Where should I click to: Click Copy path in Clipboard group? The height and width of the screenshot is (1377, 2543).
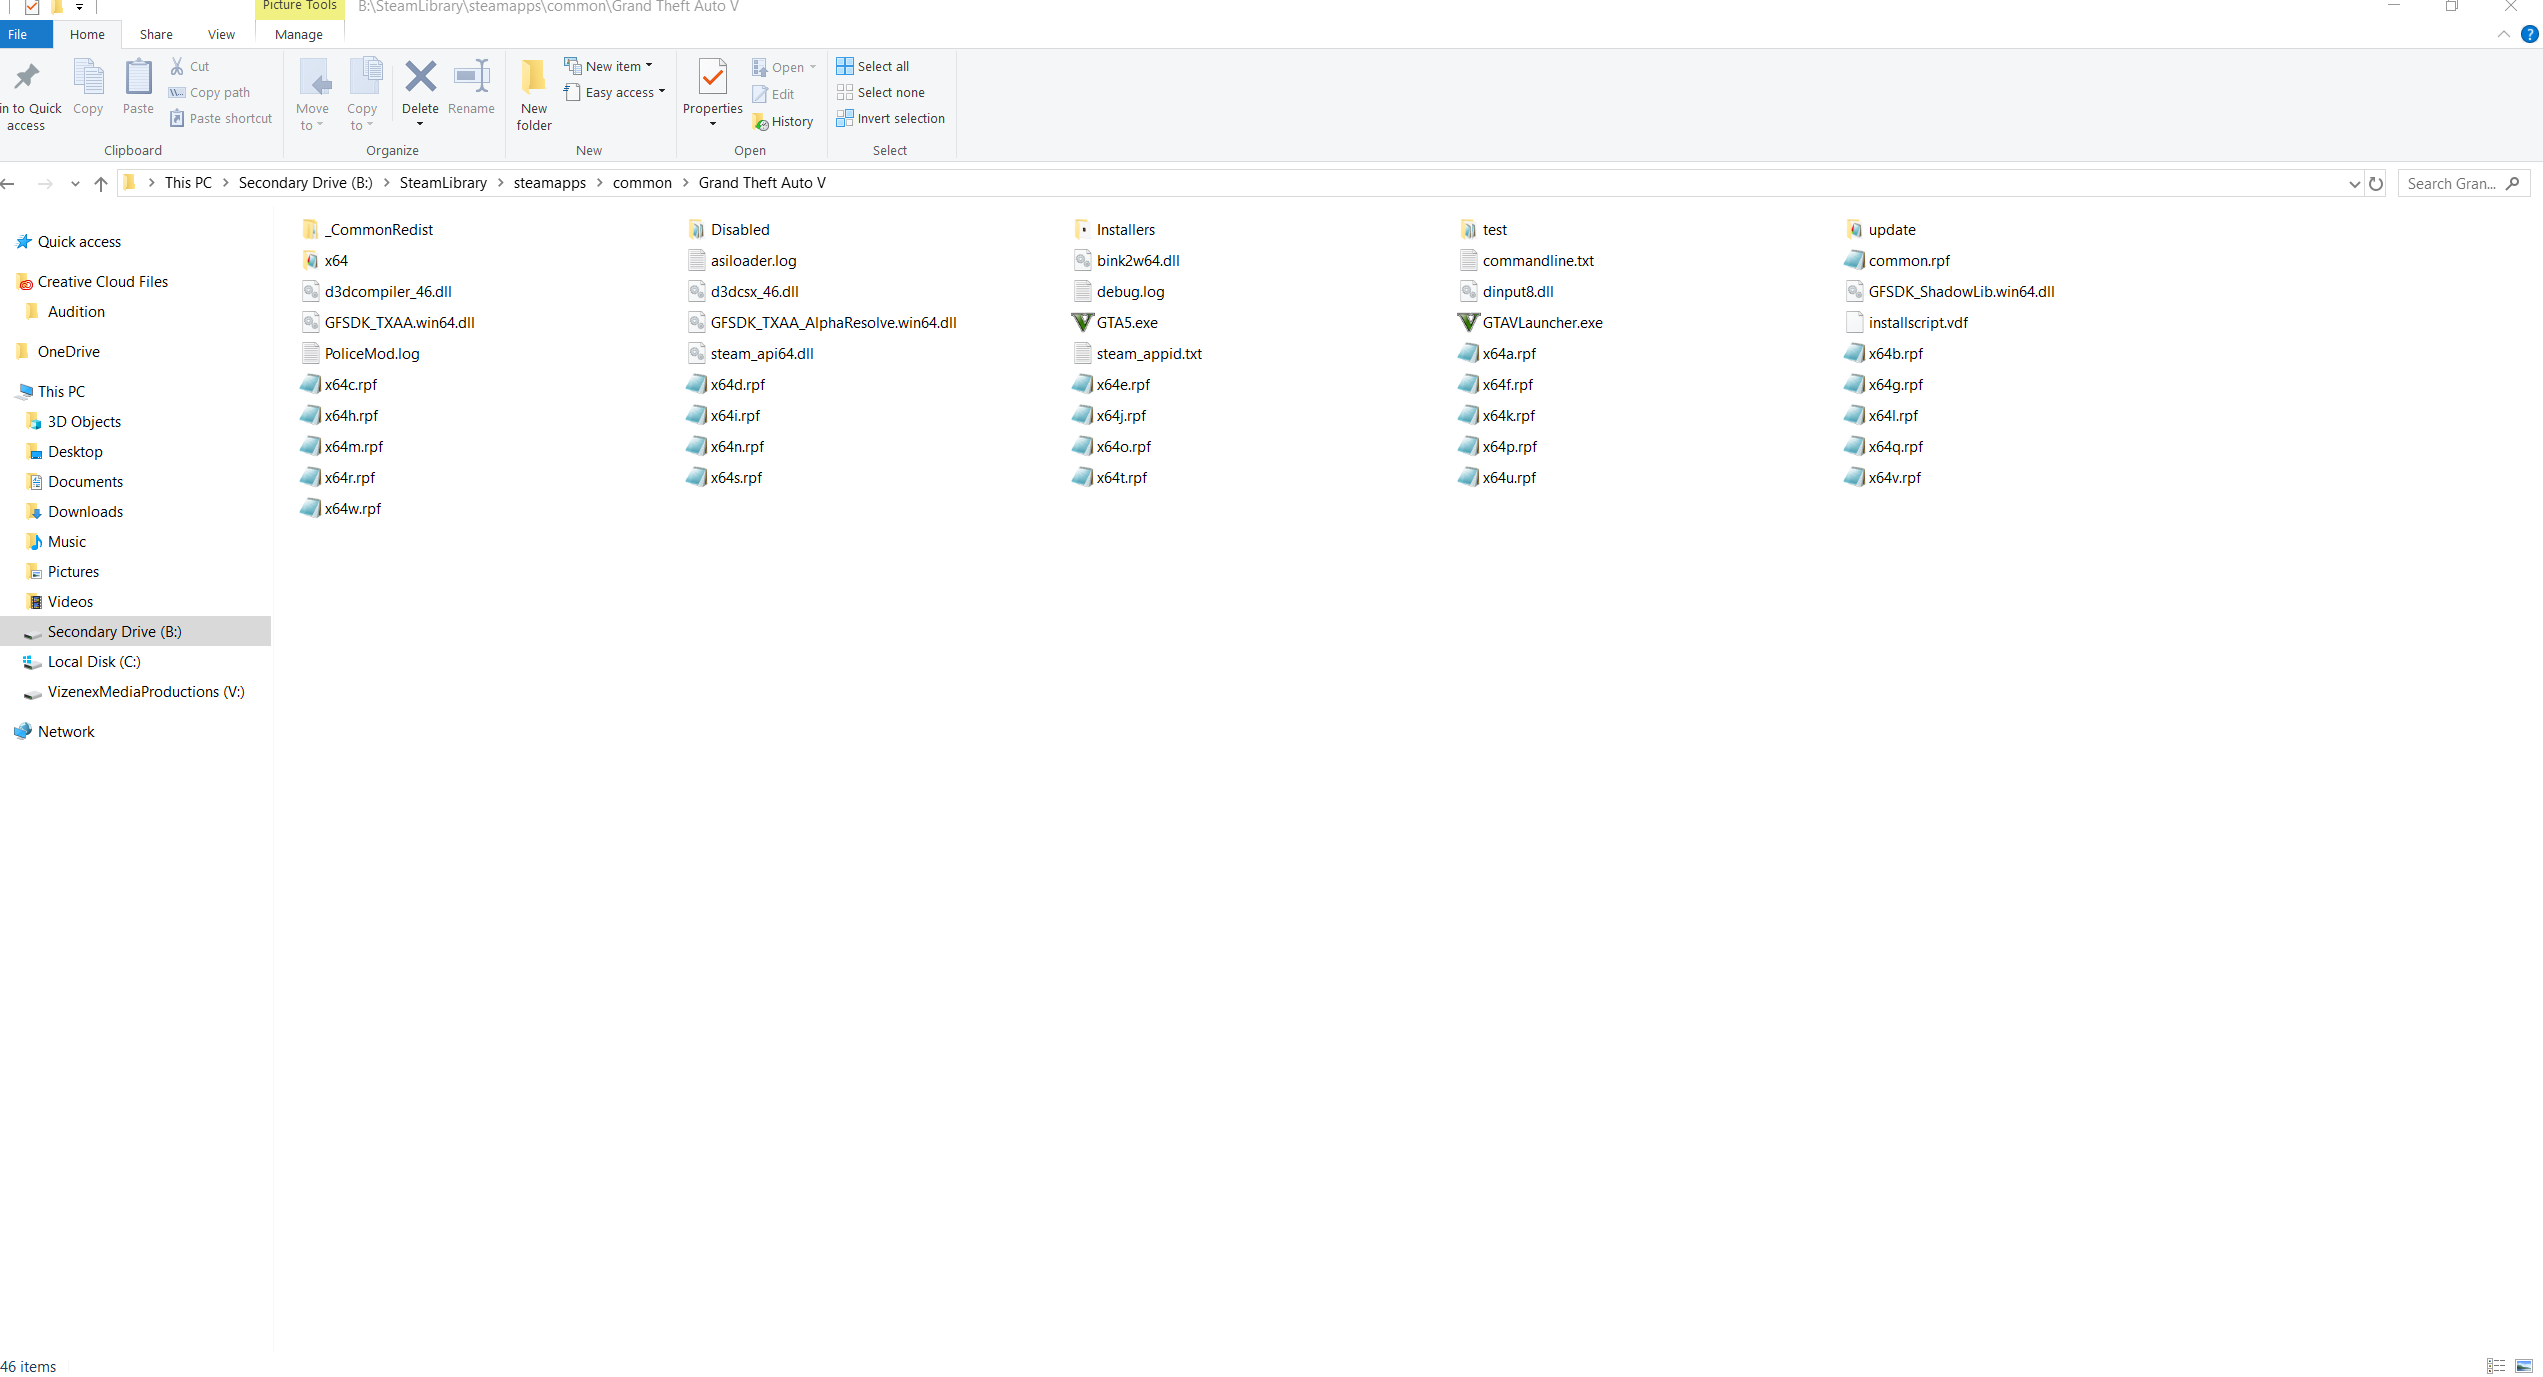point(210,92)
